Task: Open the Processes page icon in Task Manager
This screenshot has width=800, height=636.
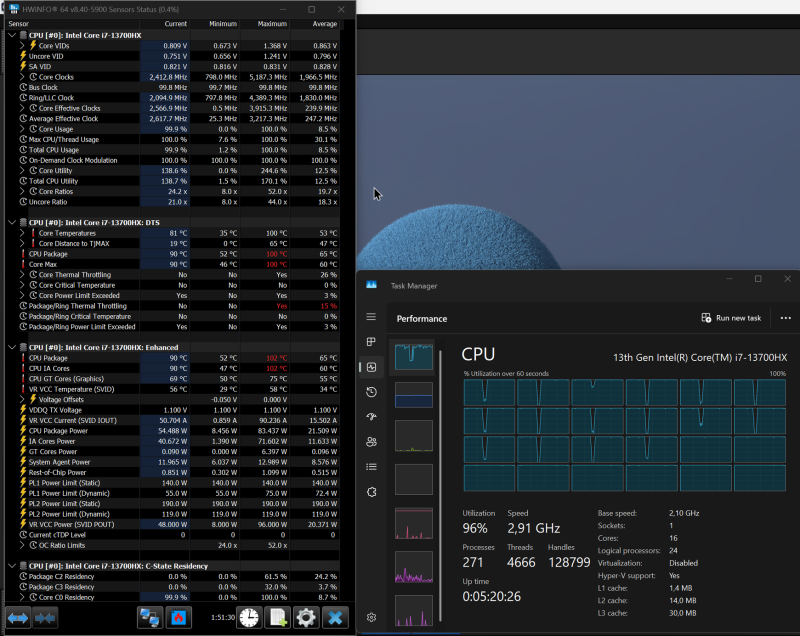Action: pyautogui.click(x=371, y=342)
